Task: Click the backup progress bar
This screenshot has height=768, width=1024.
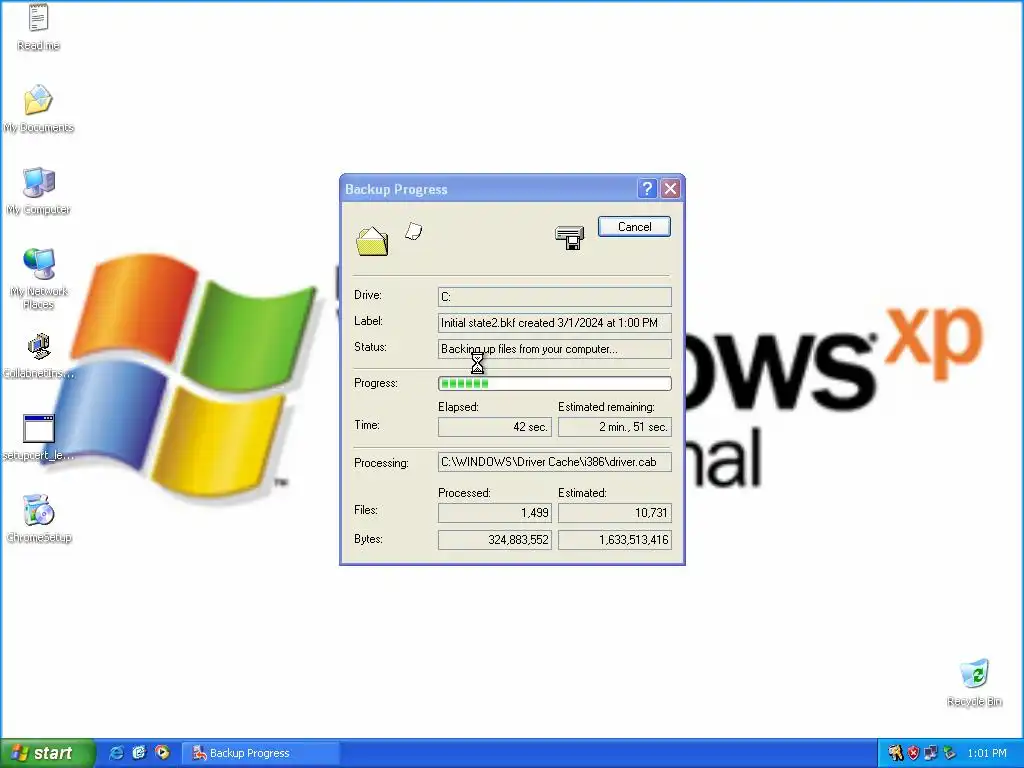Action: coord(554,383)
